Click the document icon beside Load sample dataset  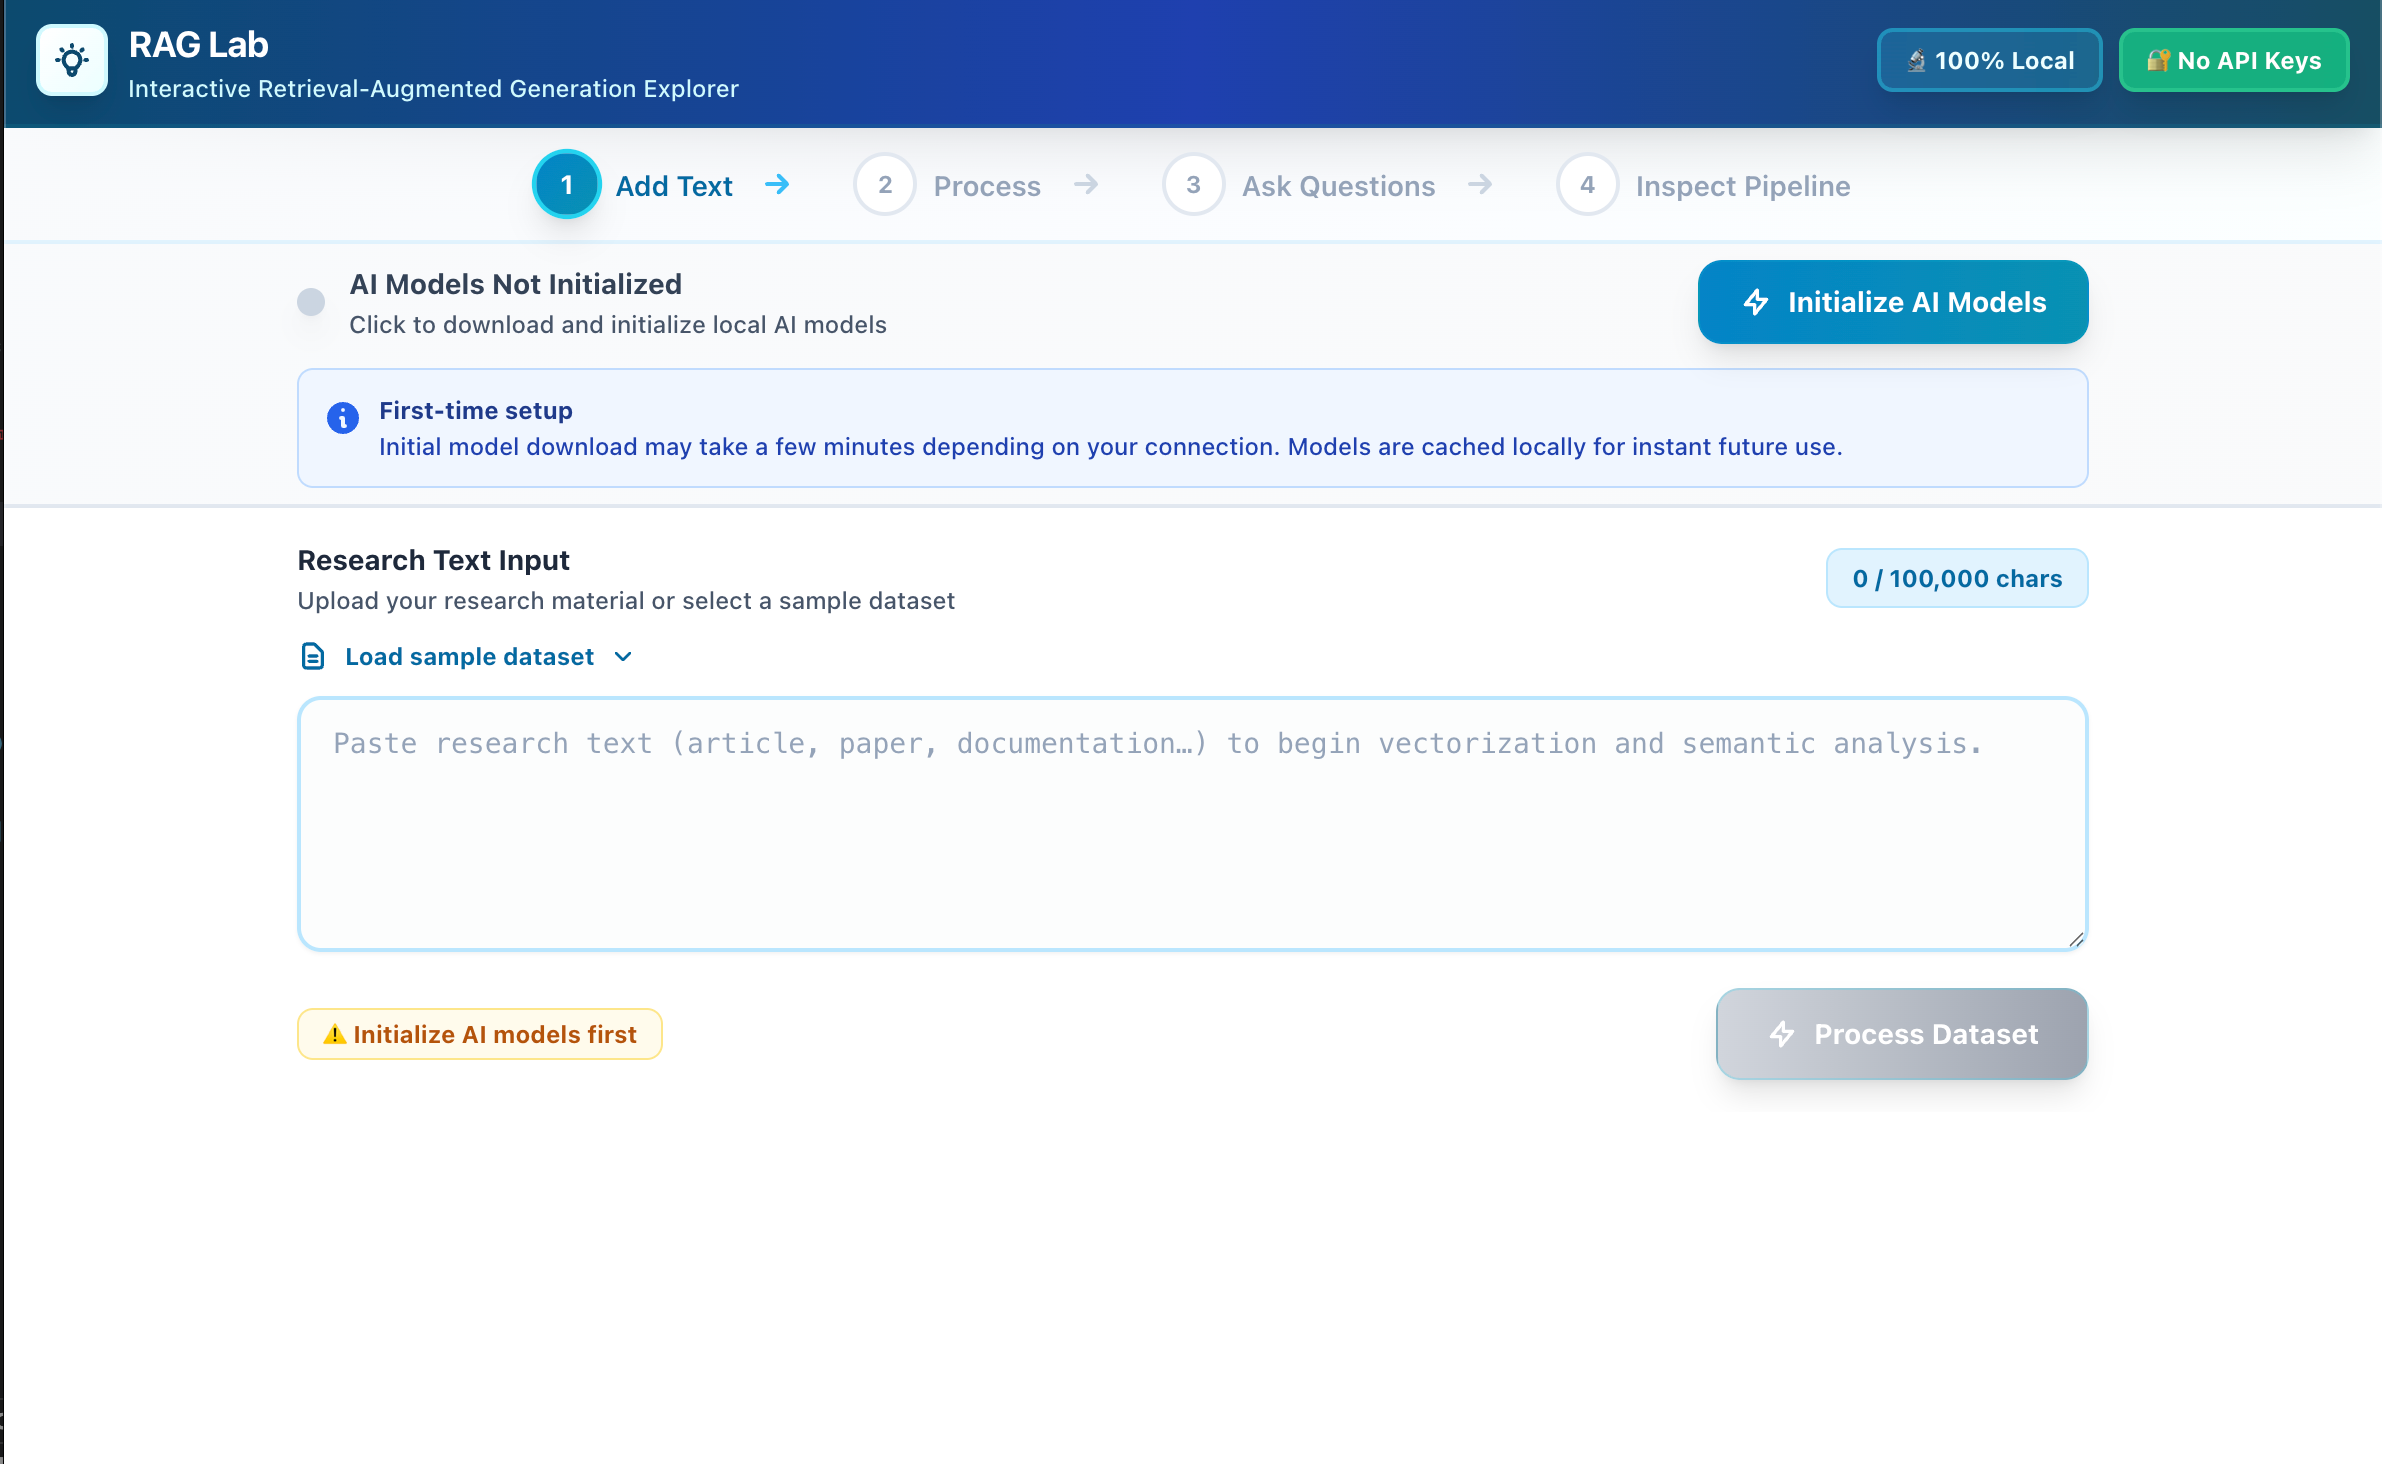tap(313, 657)
